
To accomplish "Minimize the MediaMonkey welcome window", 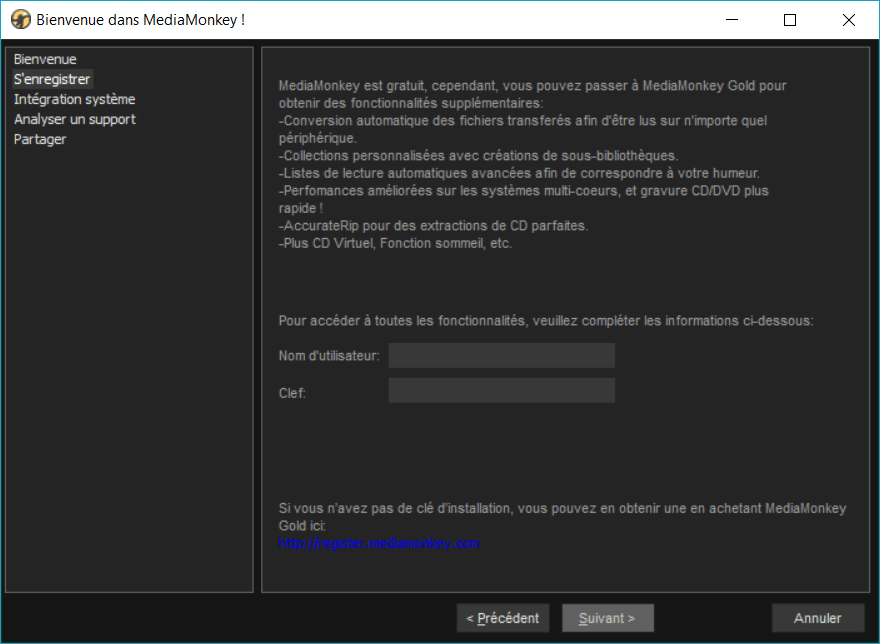I will pos(732,20).
